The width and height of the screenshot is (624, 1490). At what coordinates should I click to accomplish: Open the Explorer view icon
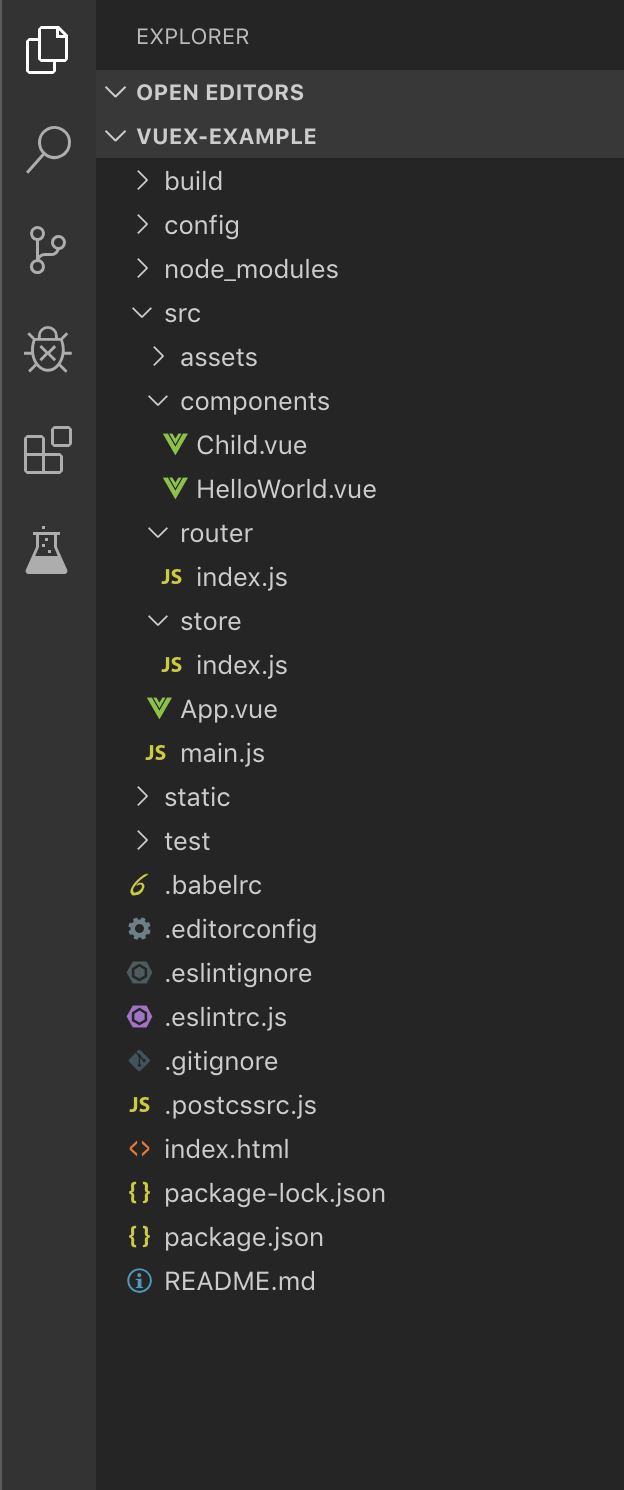pos(47,50)
